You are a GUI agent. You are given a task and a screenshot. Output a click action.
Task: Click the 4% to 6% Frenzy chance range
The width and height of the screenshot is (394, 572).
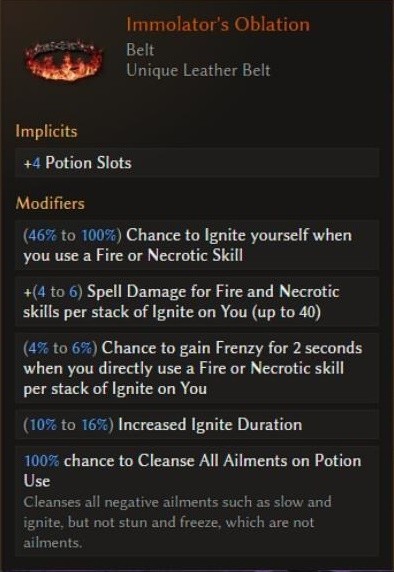point(60,348)
